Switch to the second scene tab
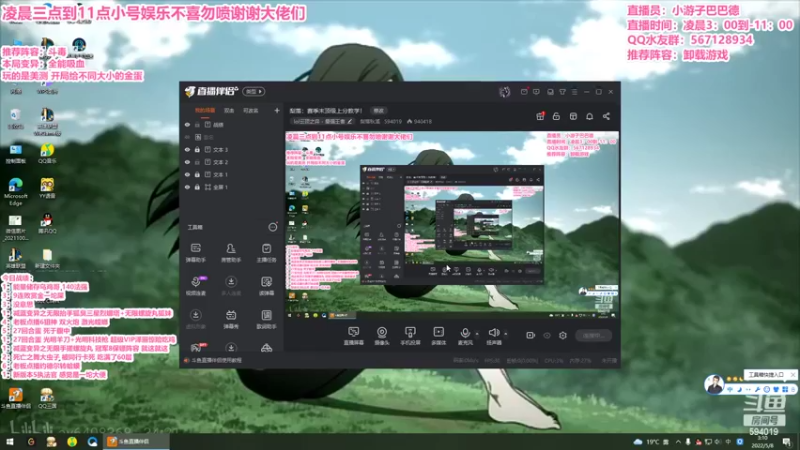800x450 pixels. pyautogui.click(x=229, y=110)
